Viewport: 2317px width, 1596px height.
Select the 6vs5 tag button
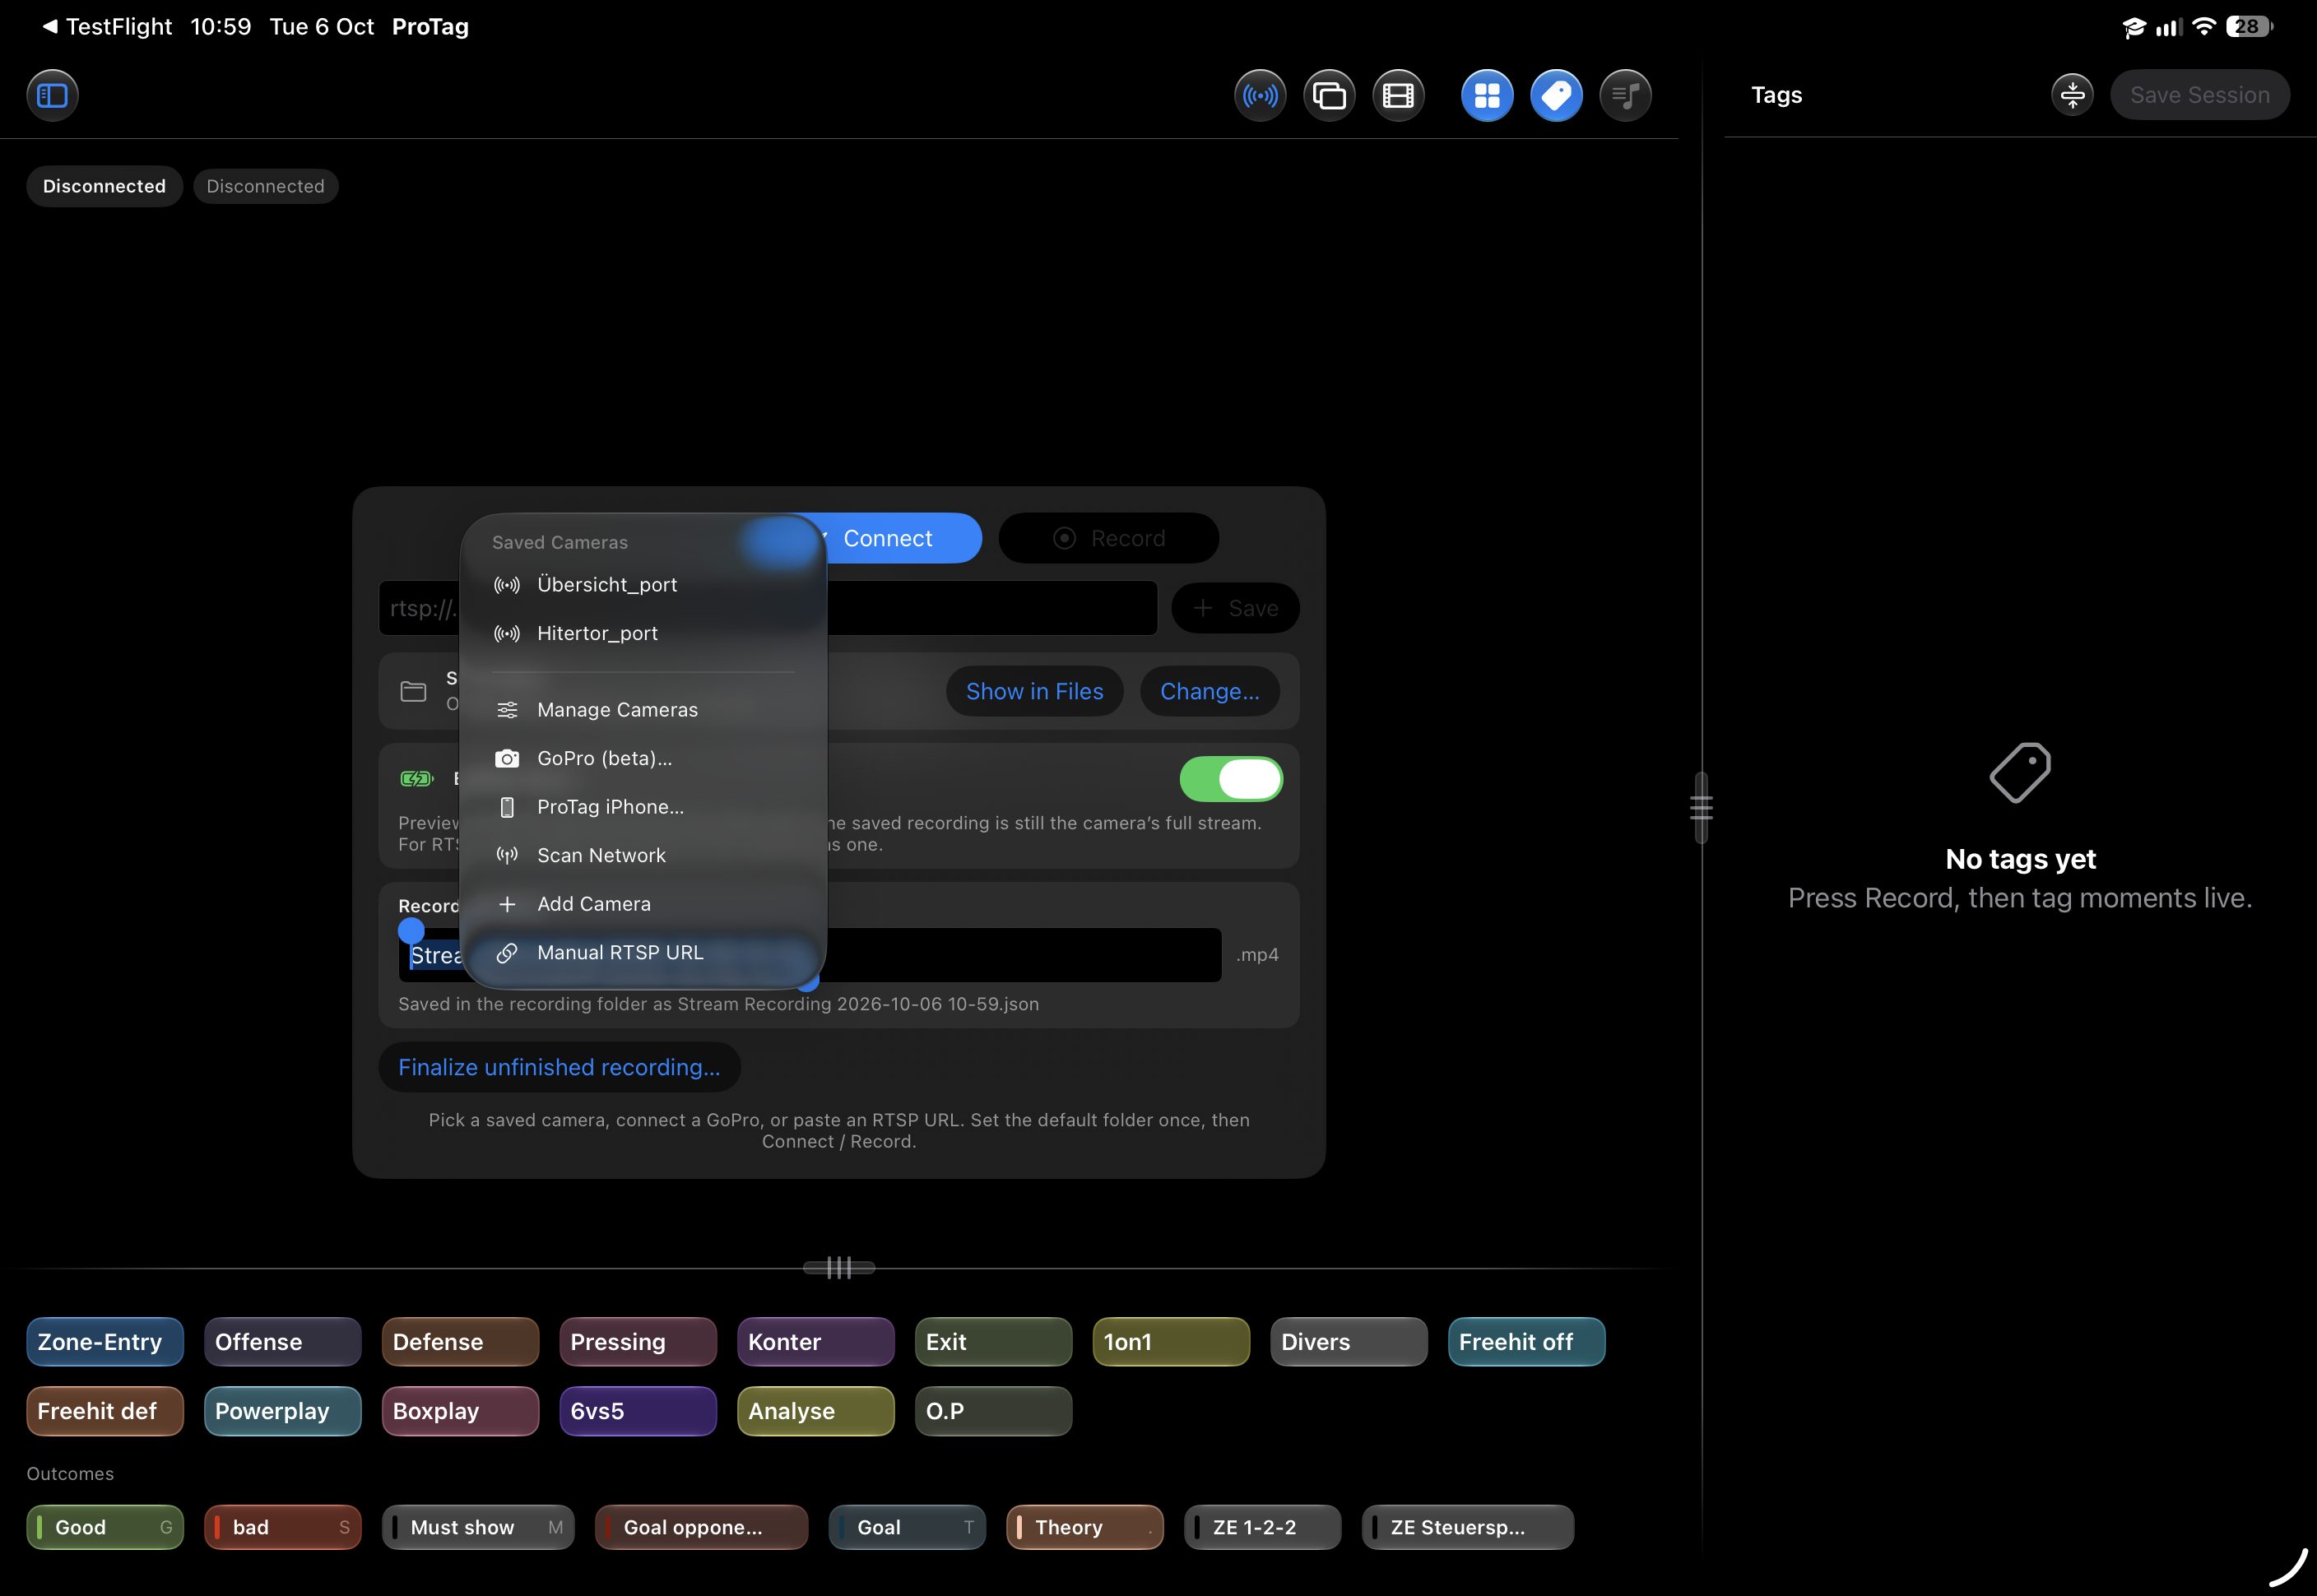click(638, 1411)
